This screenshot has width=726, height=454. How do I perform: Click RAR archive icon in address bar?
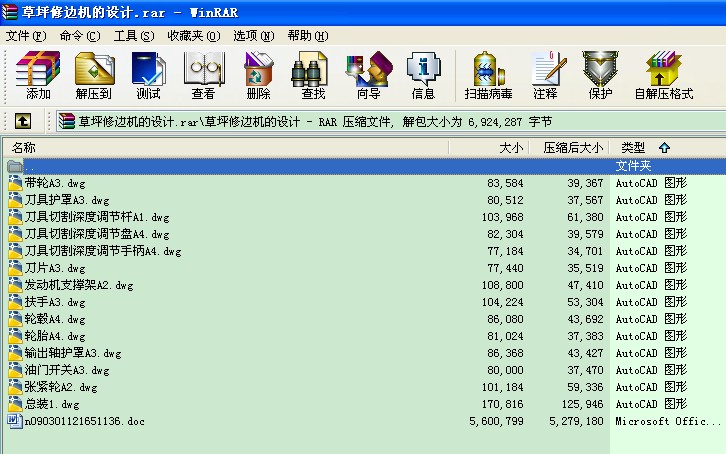pyautogui.click(x=67, y=121)
